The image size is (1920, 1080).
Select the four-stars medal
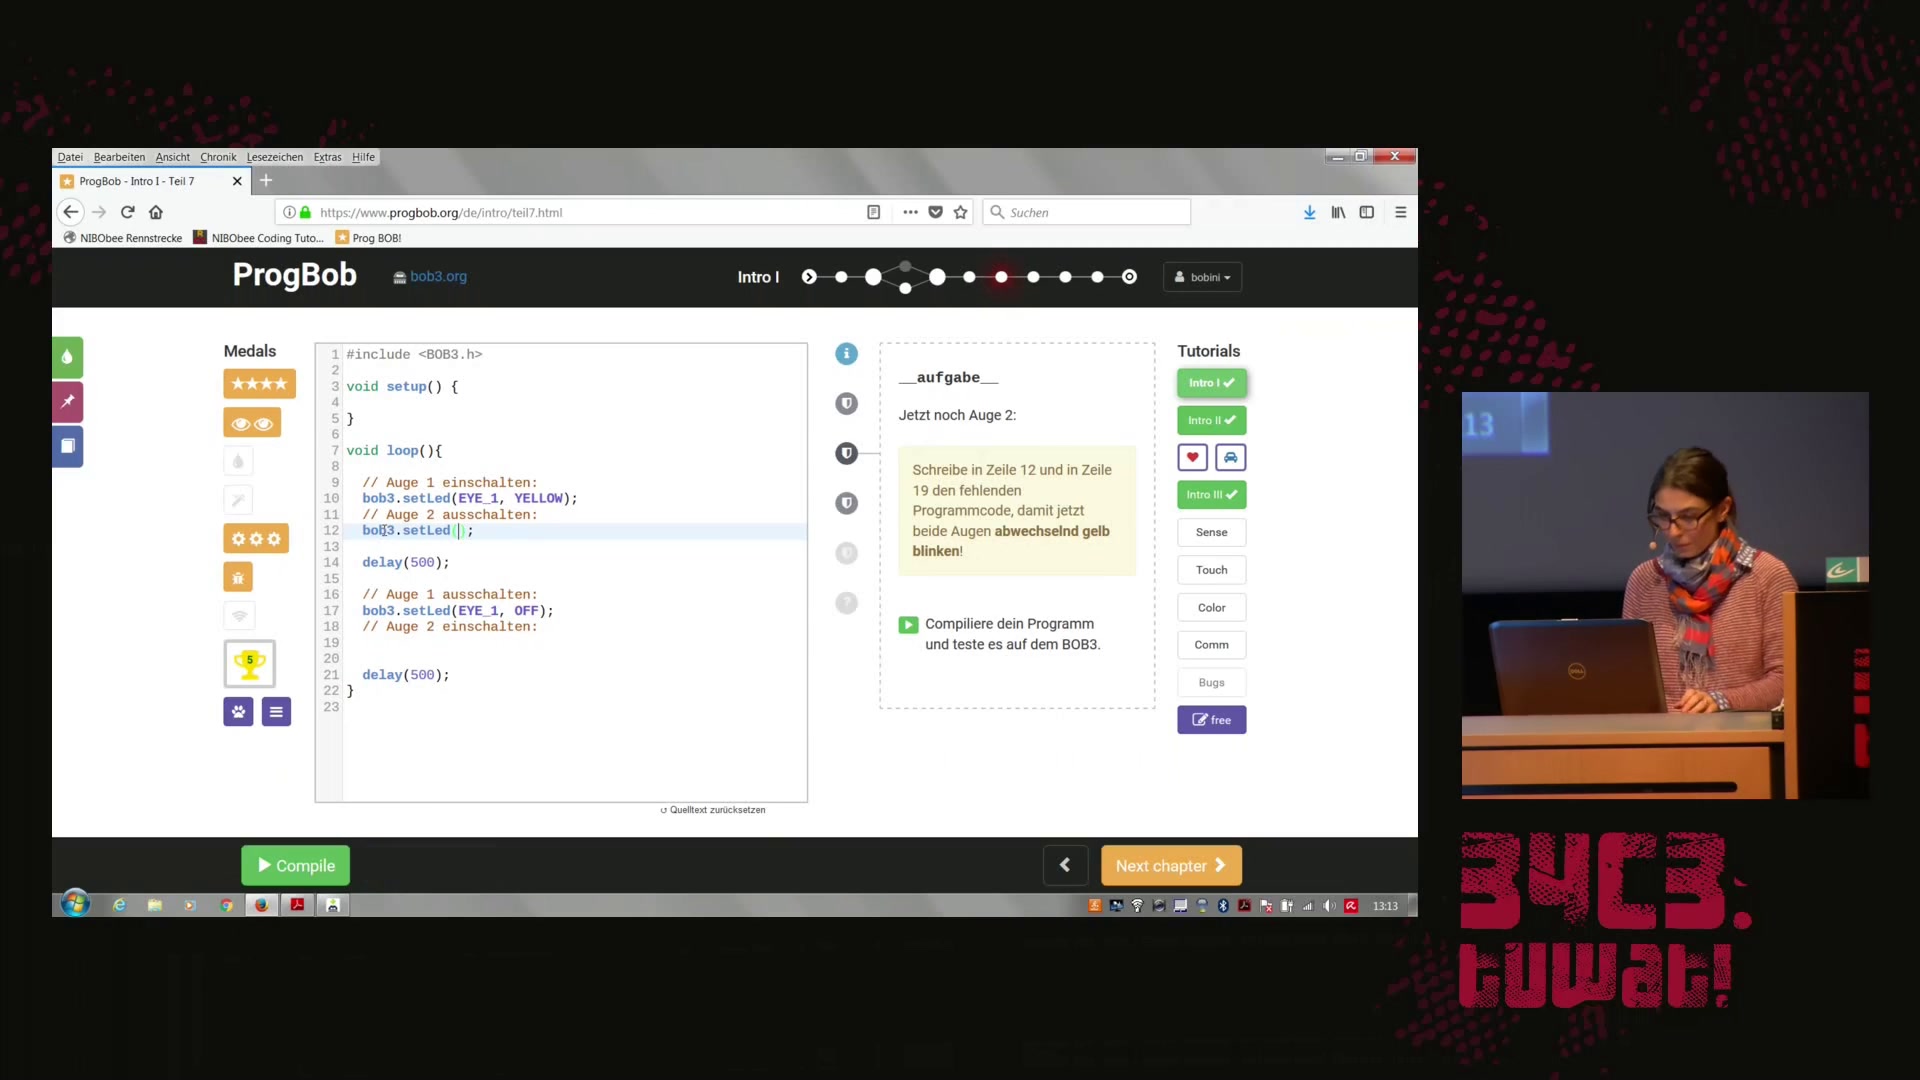259,384
